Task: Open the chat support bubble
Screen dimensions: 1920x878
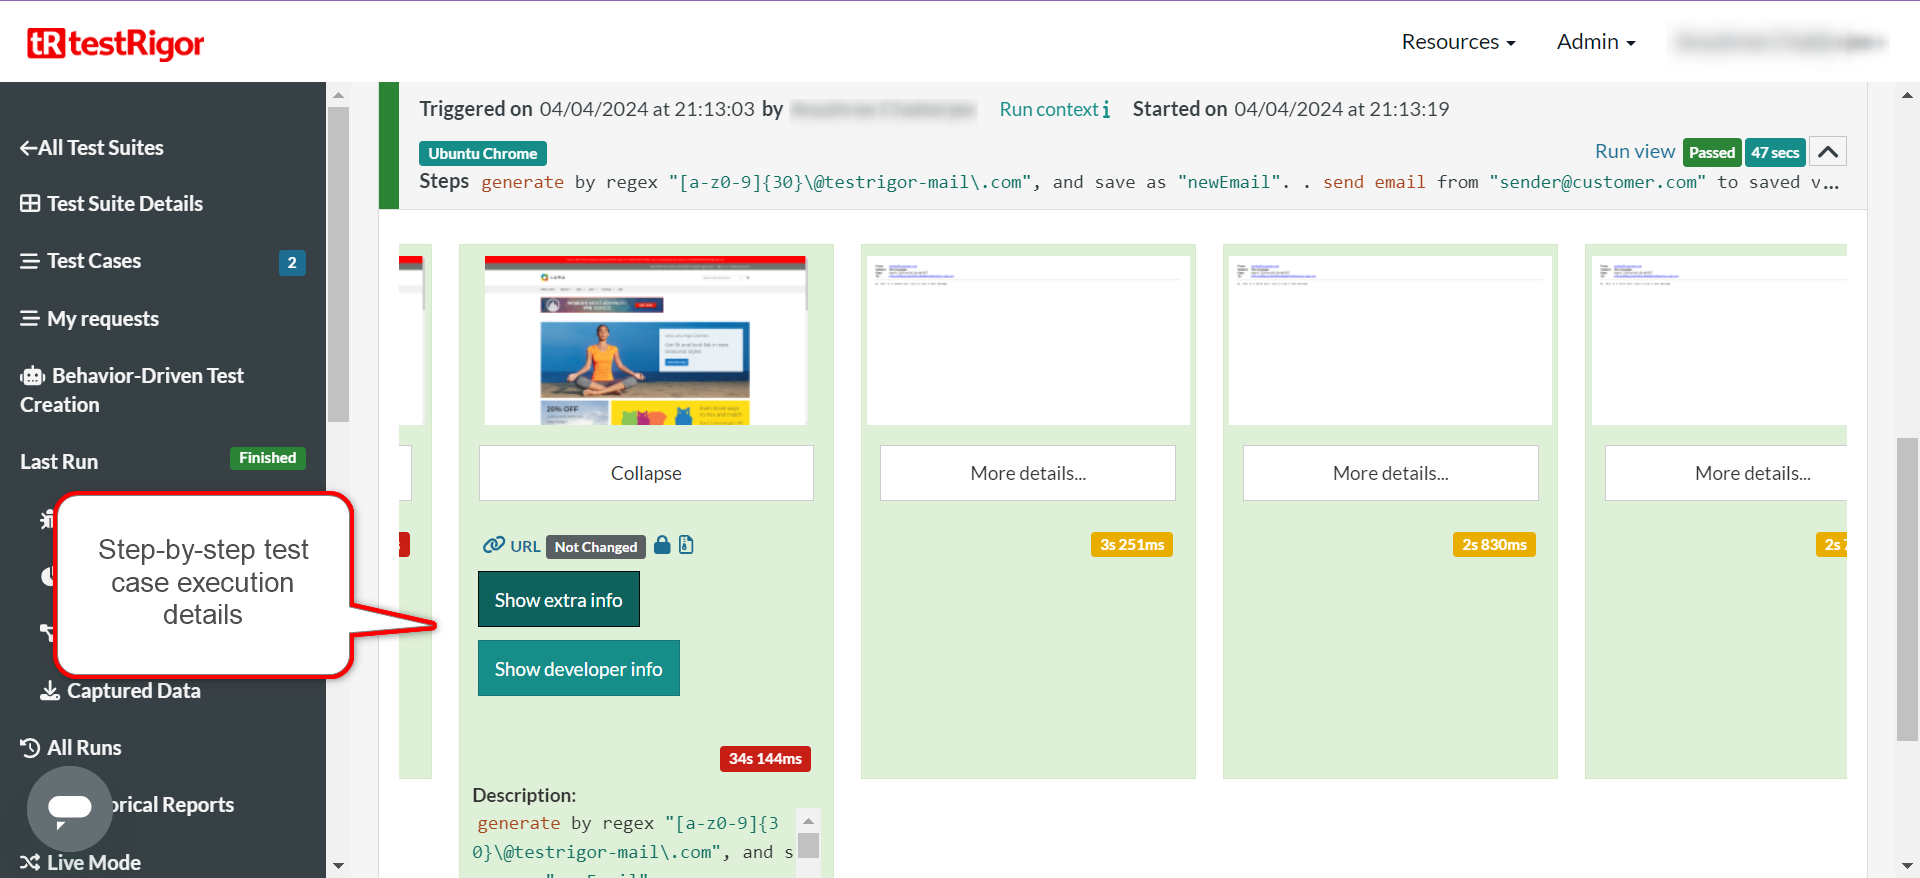Action: [69, 808]
